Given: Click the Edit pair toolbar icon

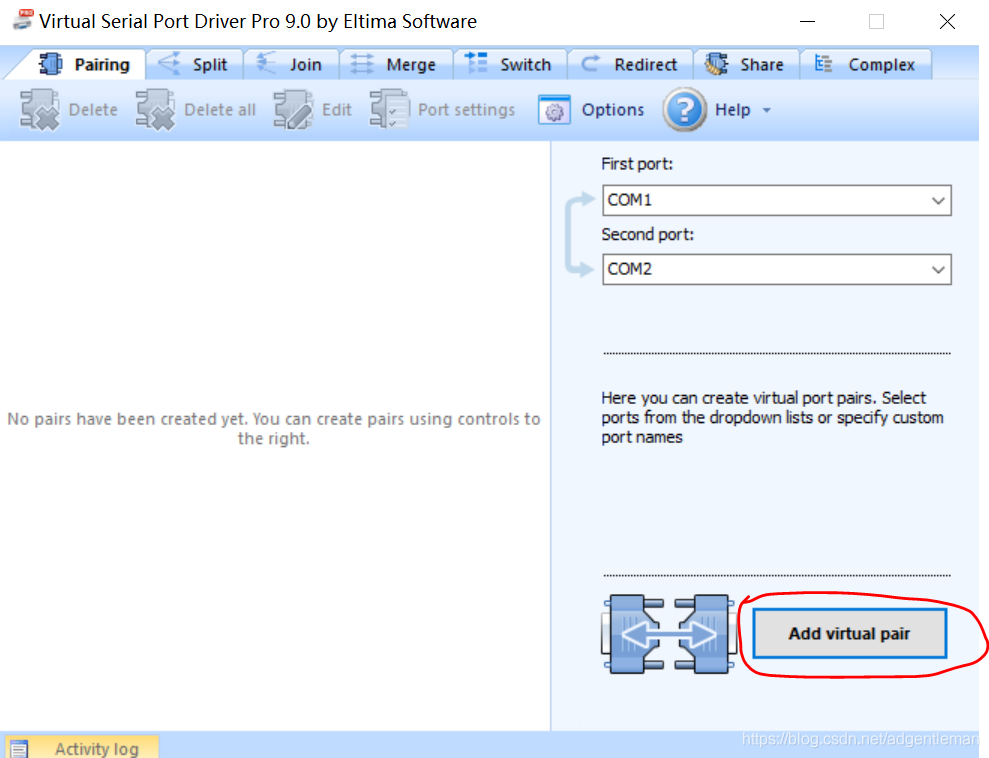Looking at the screenshot, I should (293, 110).
